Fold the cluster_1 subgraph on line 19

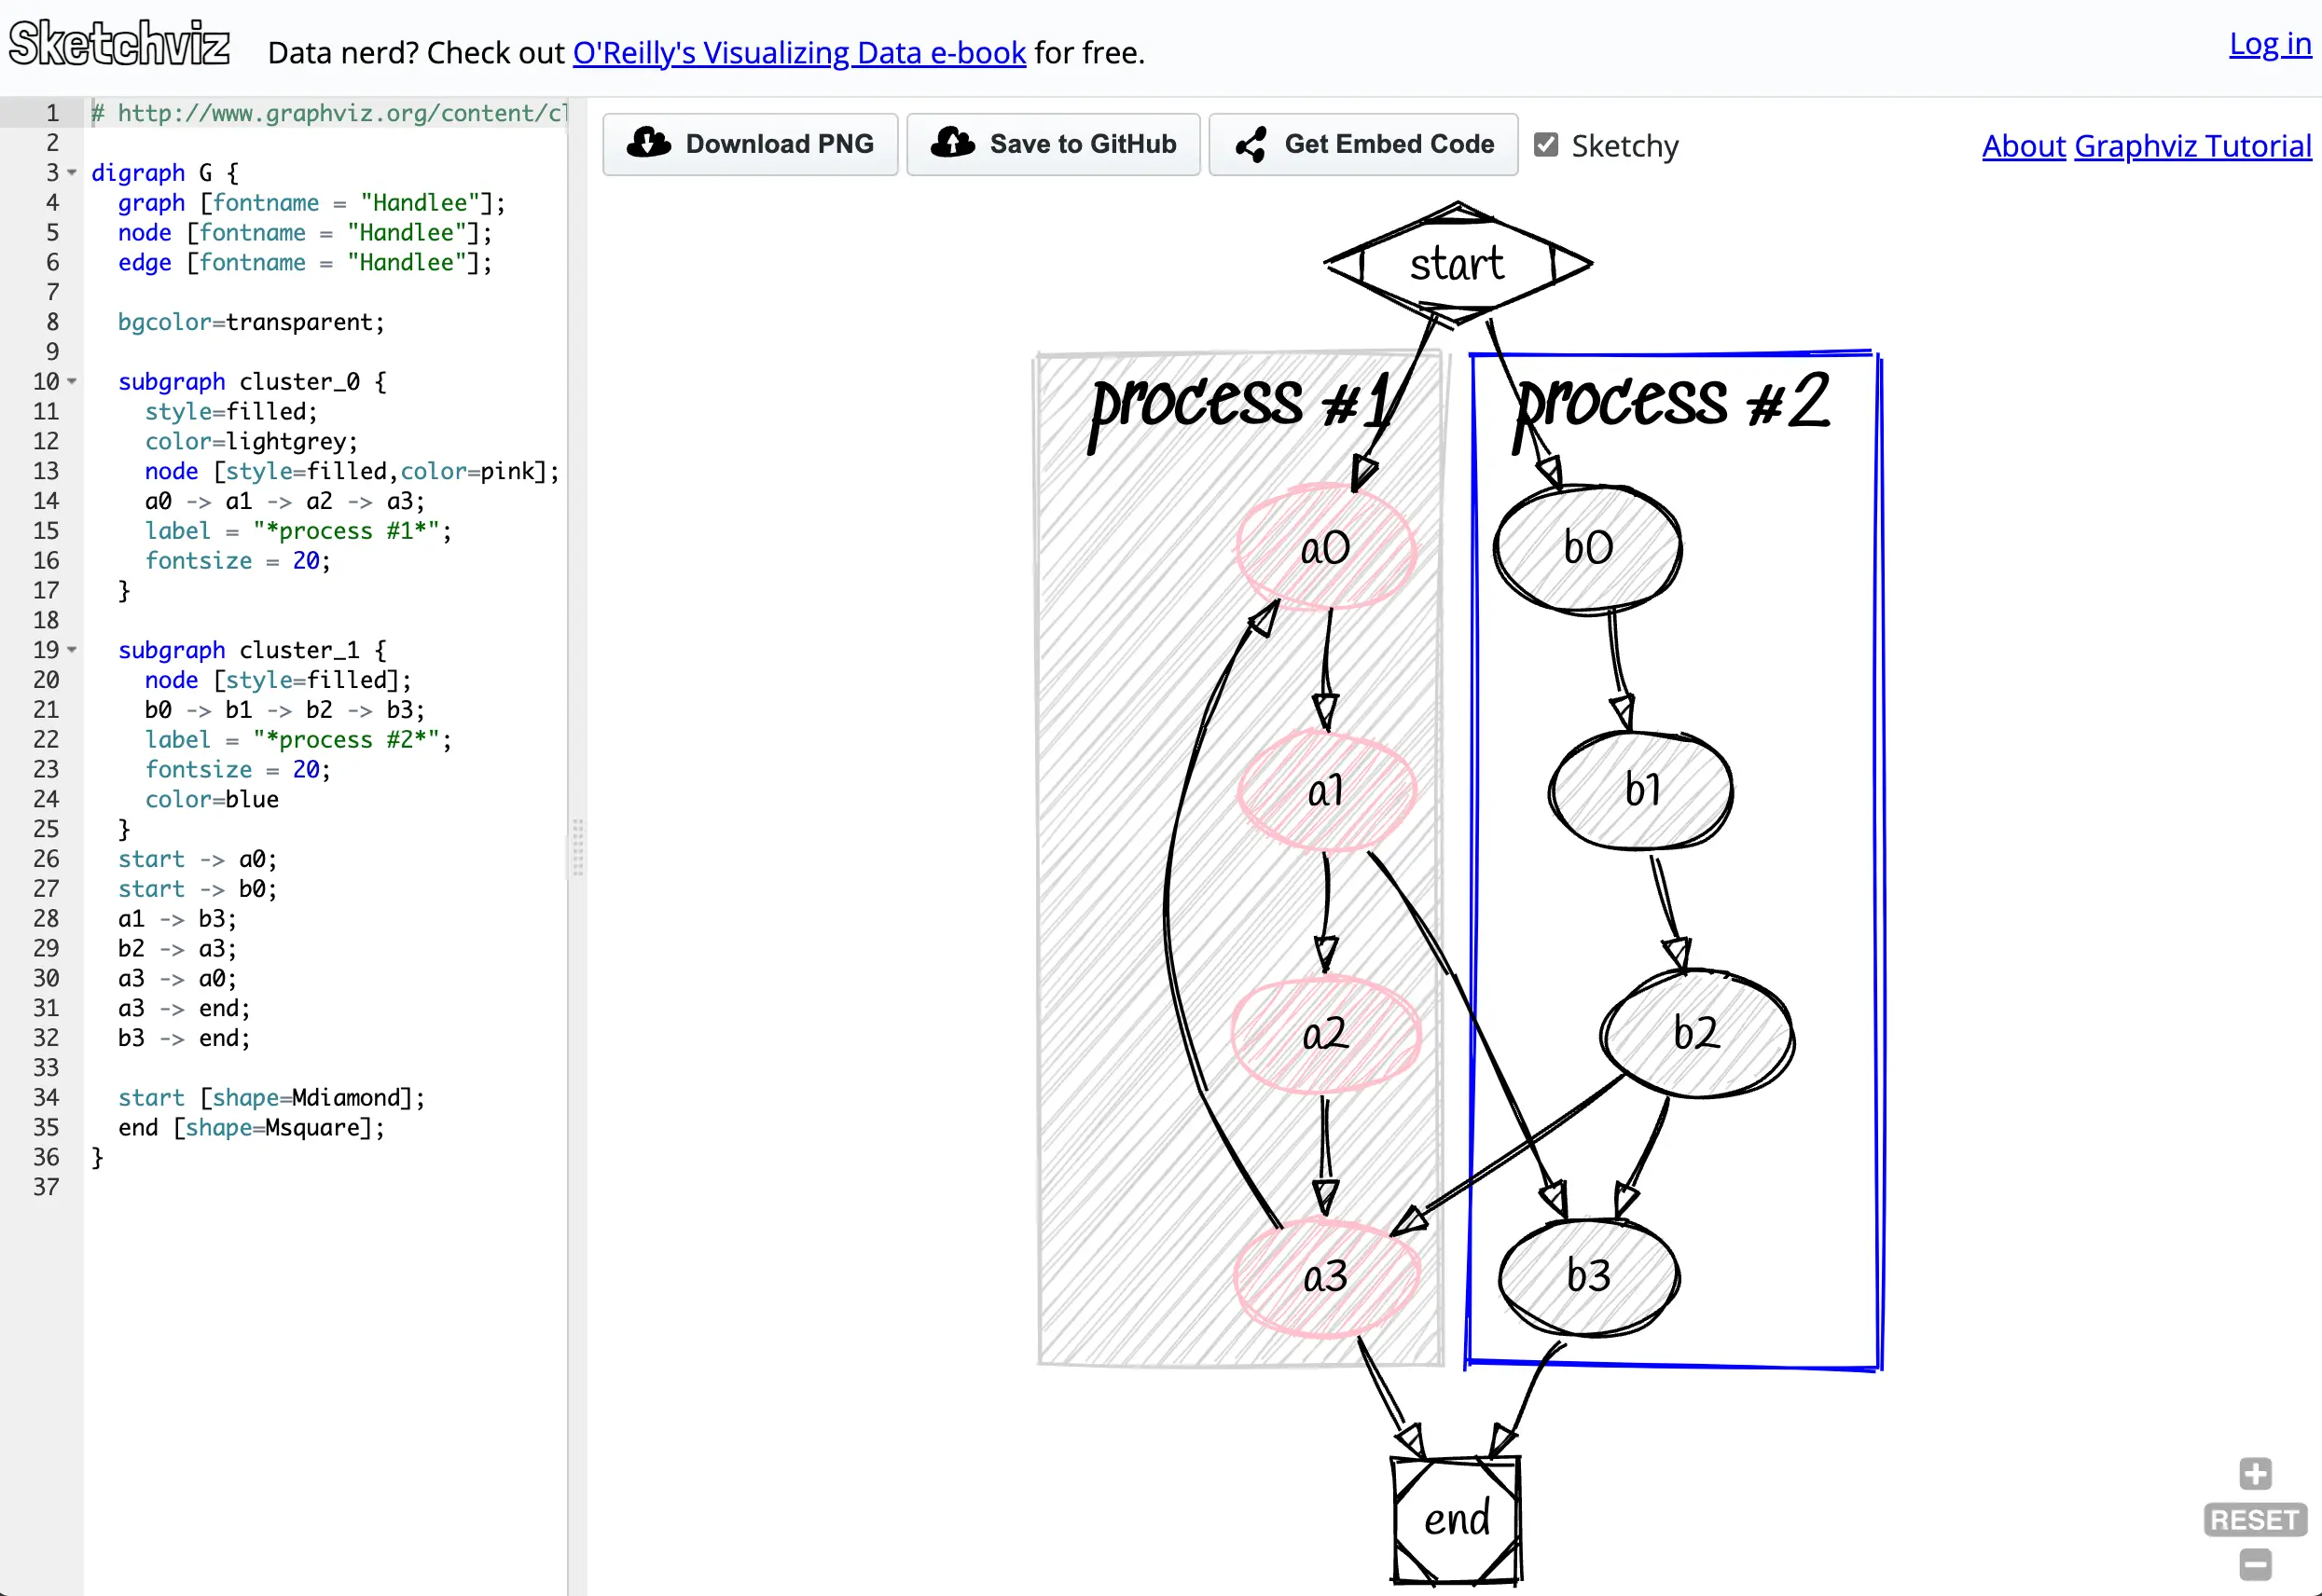coord(72,650)
